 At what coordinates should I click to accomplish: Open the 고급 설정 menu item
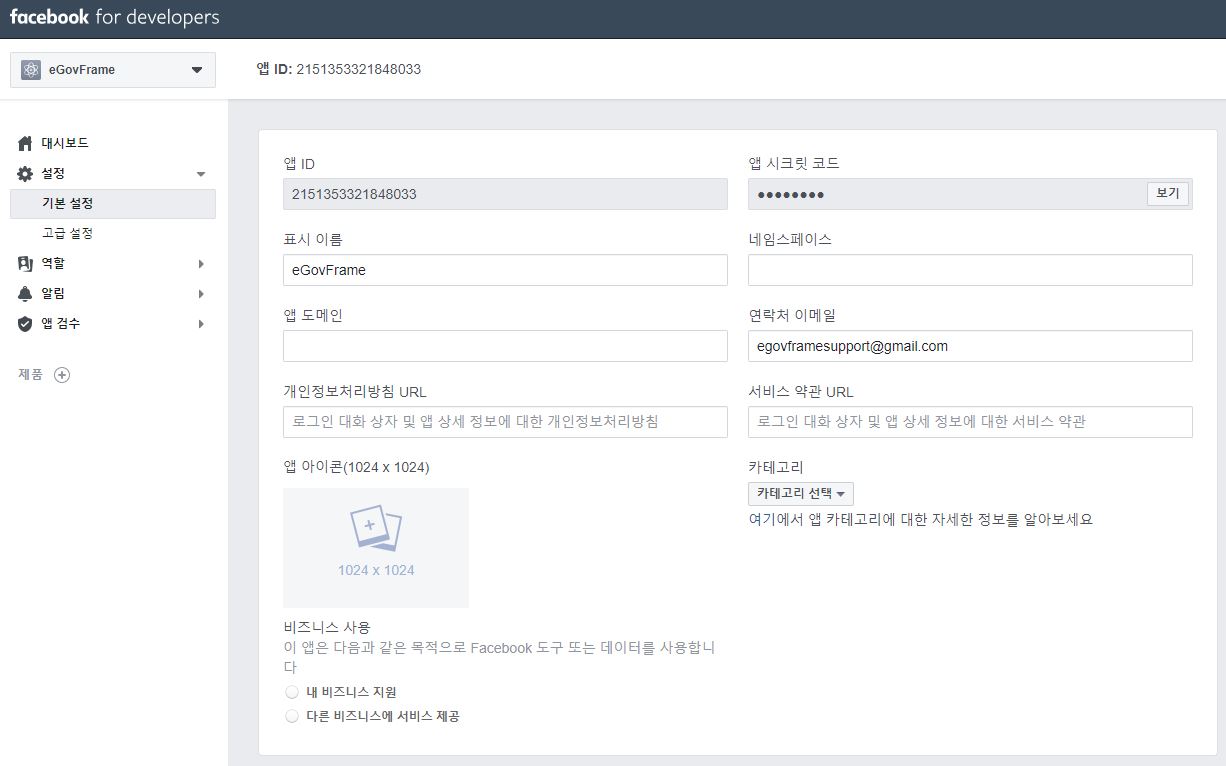68,234
